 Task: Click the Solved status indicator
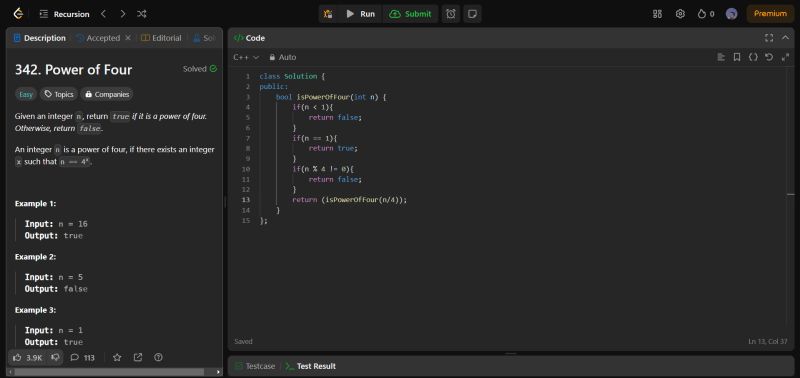[x=200, y=69]
